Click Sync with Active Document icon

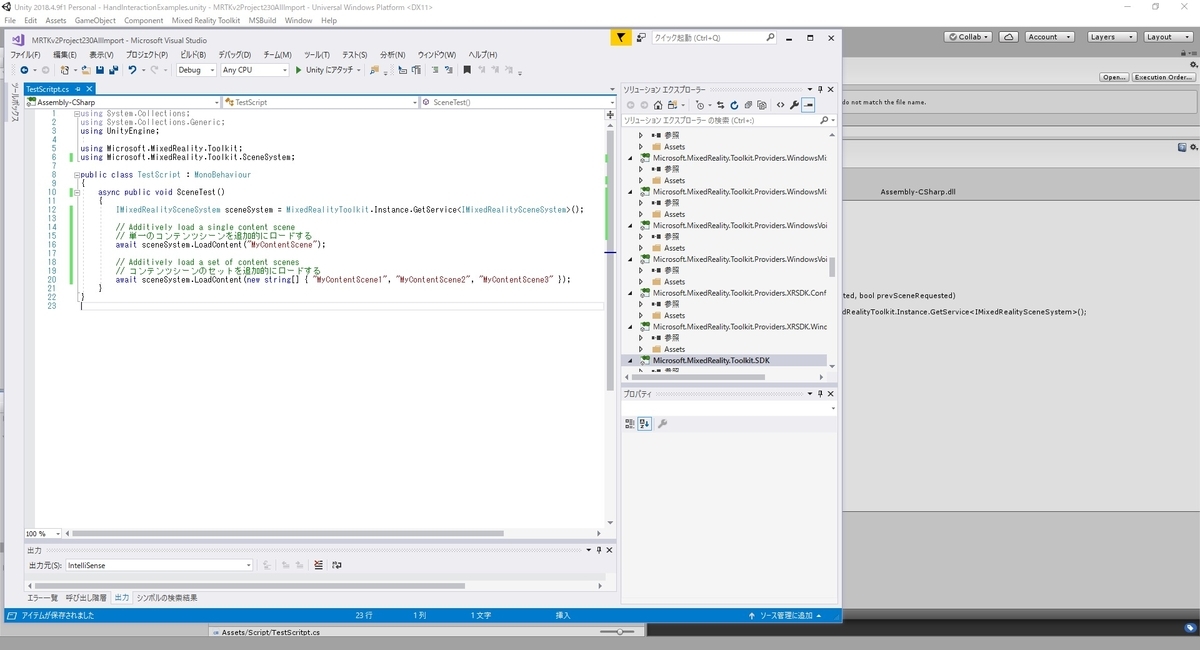(x=719, y=105)
